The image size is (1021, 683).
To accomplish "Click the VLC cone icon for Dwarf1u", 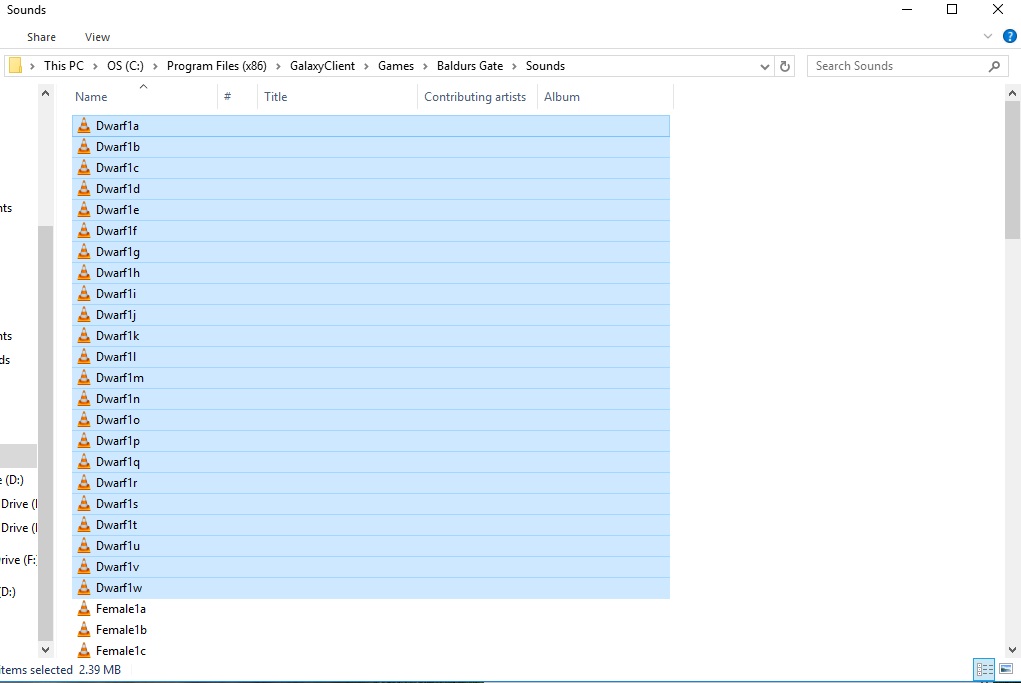I will point(84,546).
